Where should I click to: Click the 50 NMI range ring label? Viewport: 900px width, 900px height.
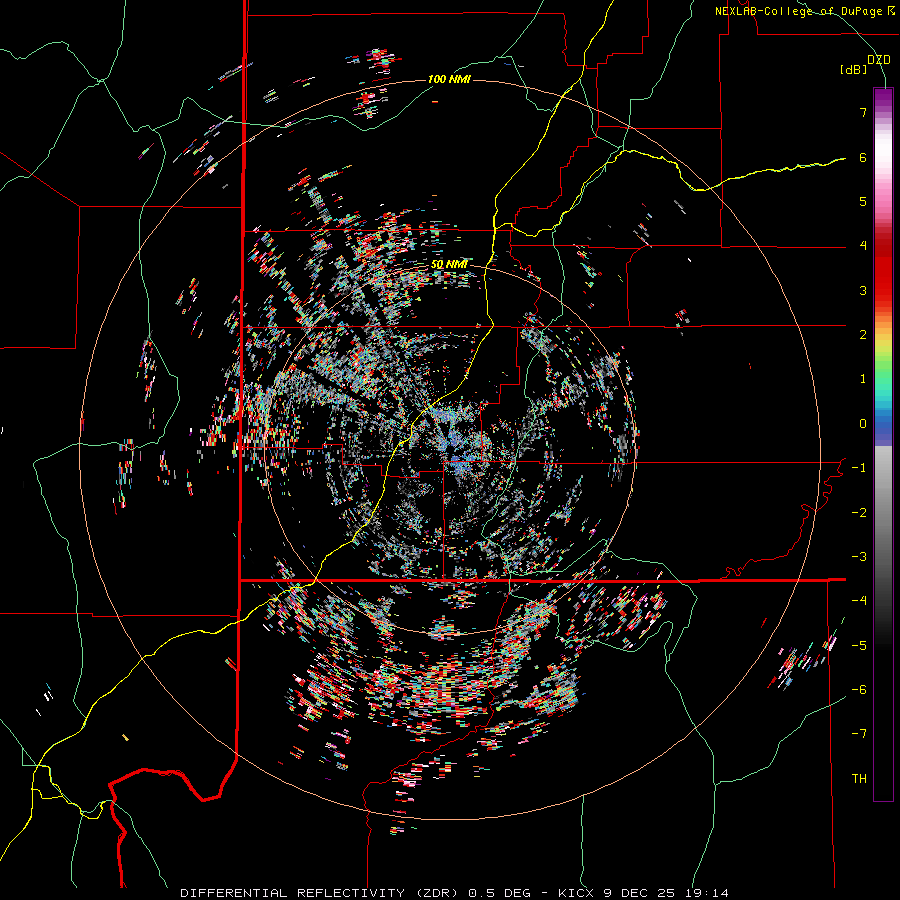tap(449, 265)
